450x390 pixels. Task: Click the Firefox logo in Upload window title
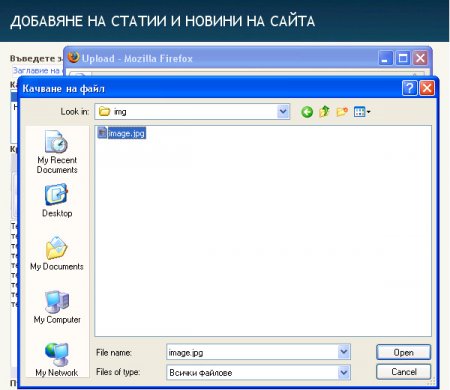[74, 57]
